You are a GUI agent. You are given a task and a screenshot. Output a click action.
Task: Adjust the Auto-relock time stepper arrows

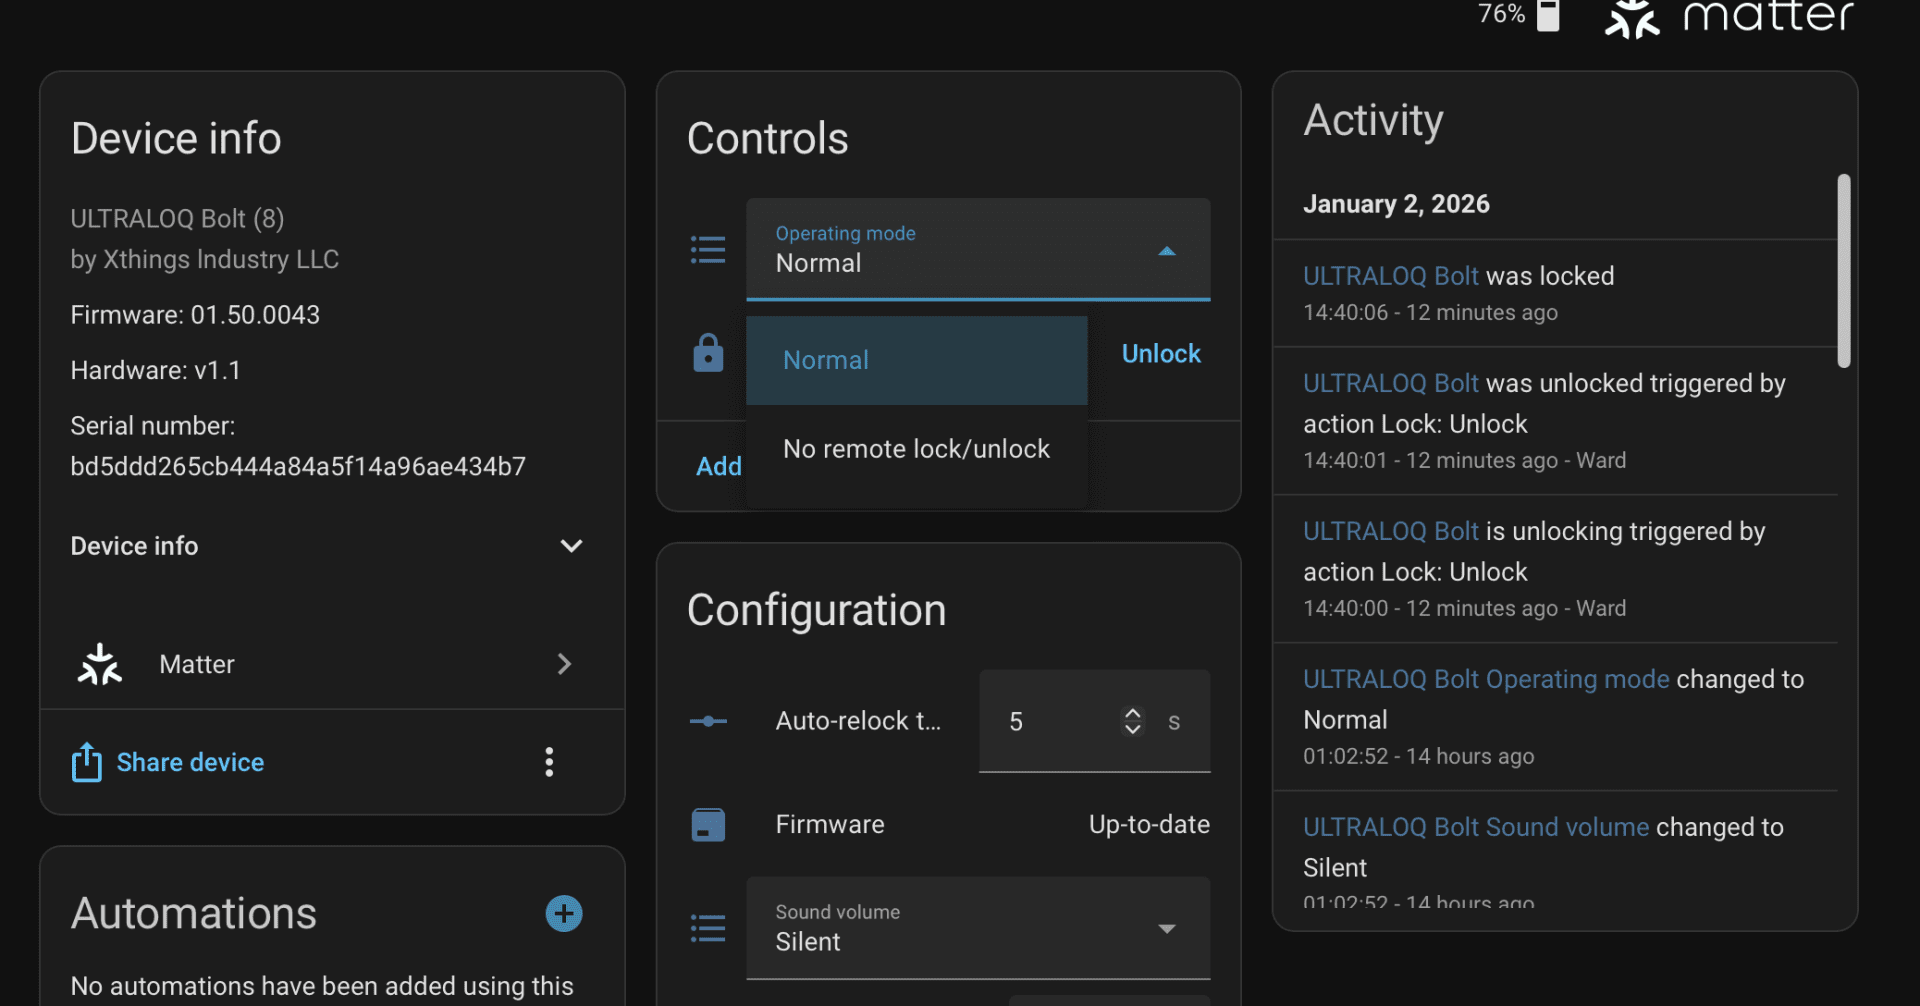coord(1132,721)
